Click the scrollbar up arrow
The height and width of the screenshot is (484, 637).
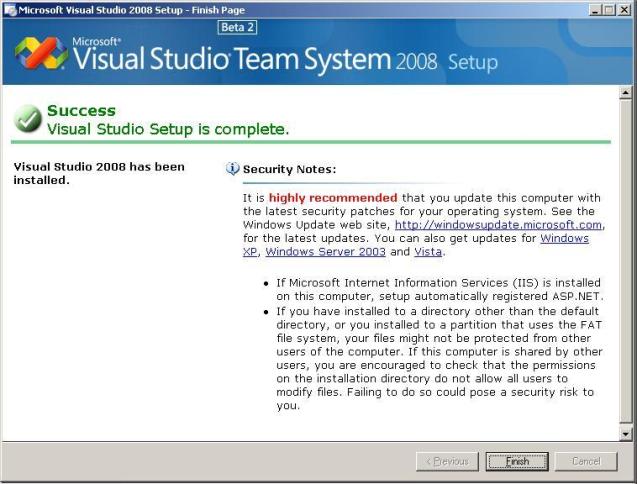click(x=626, y=94)
